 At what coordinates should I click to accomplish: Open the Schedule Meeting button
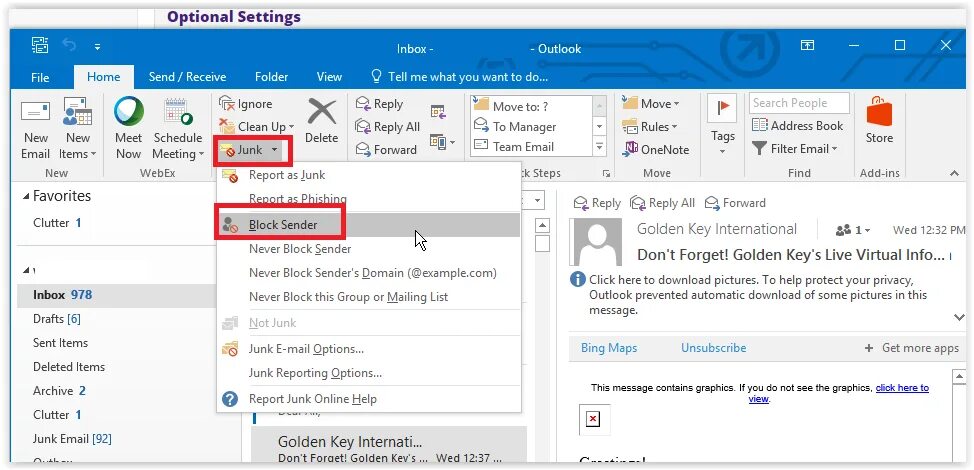click(x=178, y=129)
